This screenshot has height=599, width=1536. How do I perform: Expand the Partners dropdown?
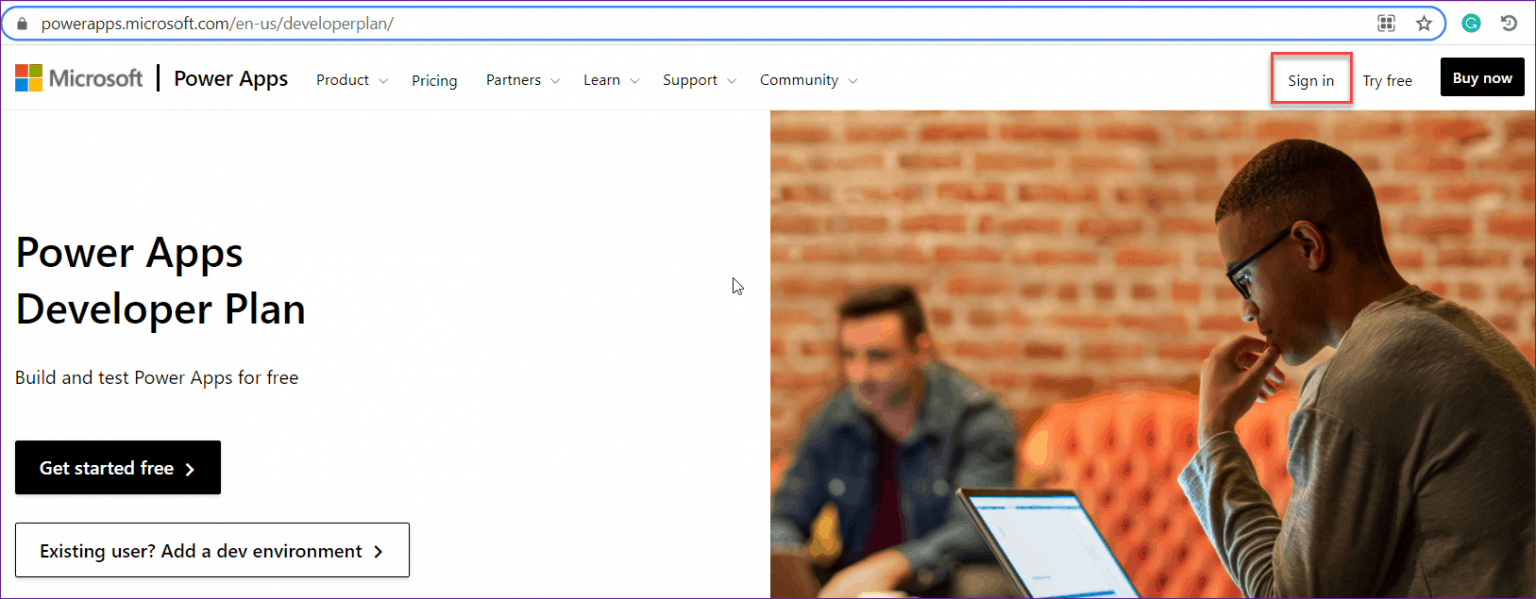pos(515,79)
